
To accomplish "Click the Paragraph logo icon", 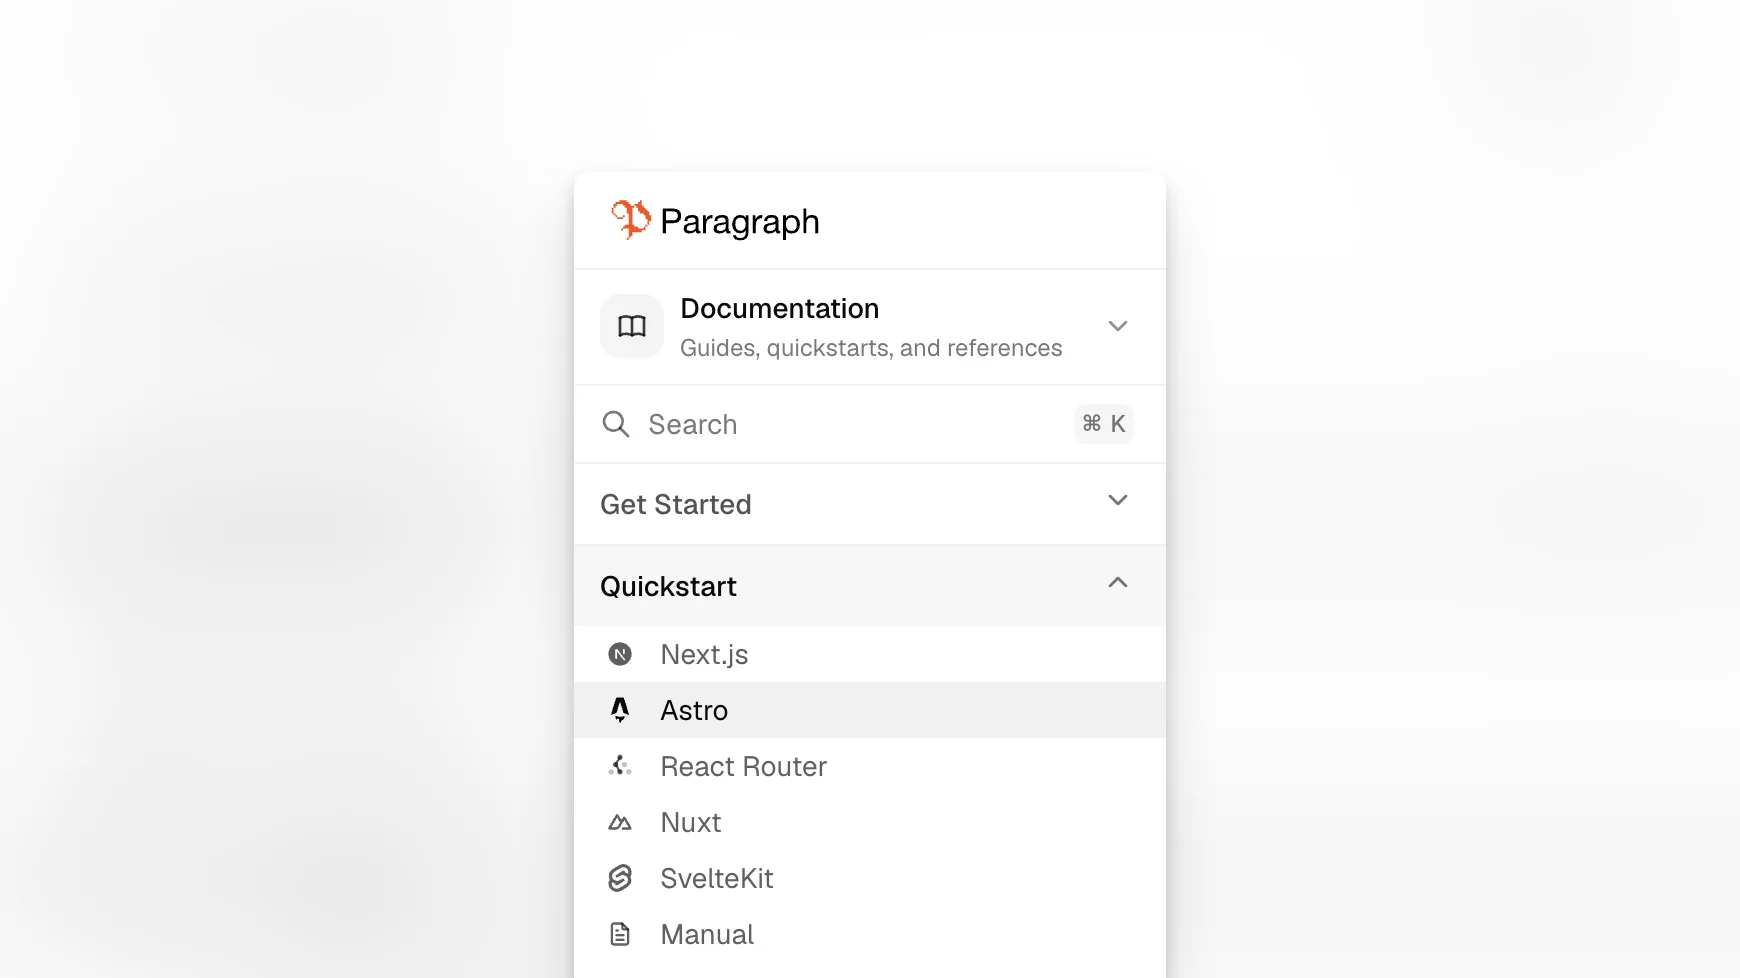I will pyautogui.click(x=630, y=219).
